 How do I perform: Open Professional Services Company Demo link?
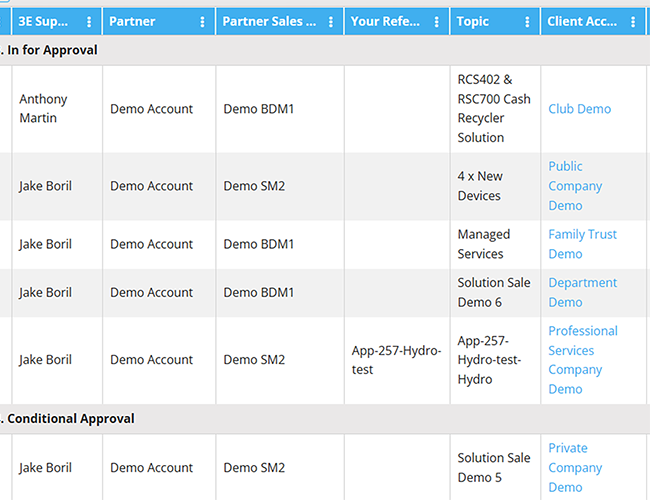(x=583, y=360)
